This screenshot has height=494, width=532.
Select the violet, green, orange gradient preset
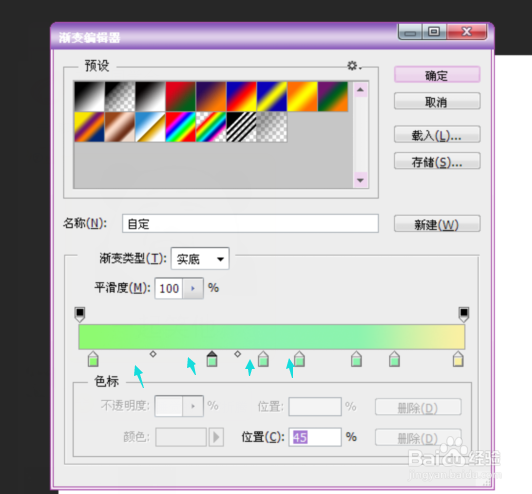click(333, 96)
